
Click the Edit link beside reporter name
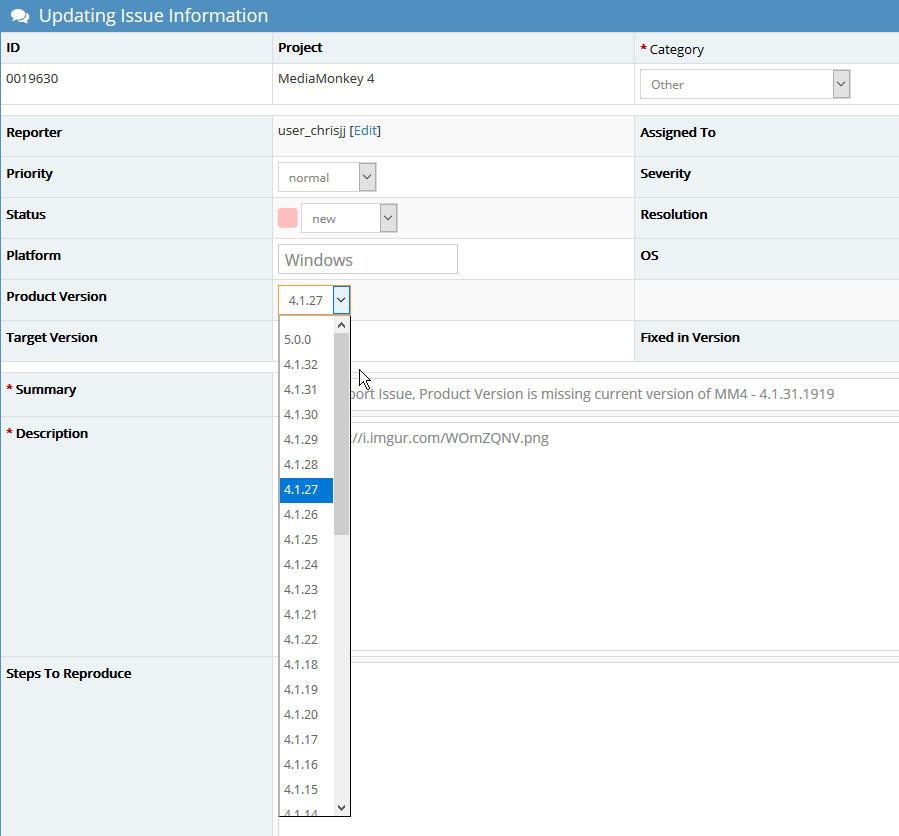click(365, 131)
